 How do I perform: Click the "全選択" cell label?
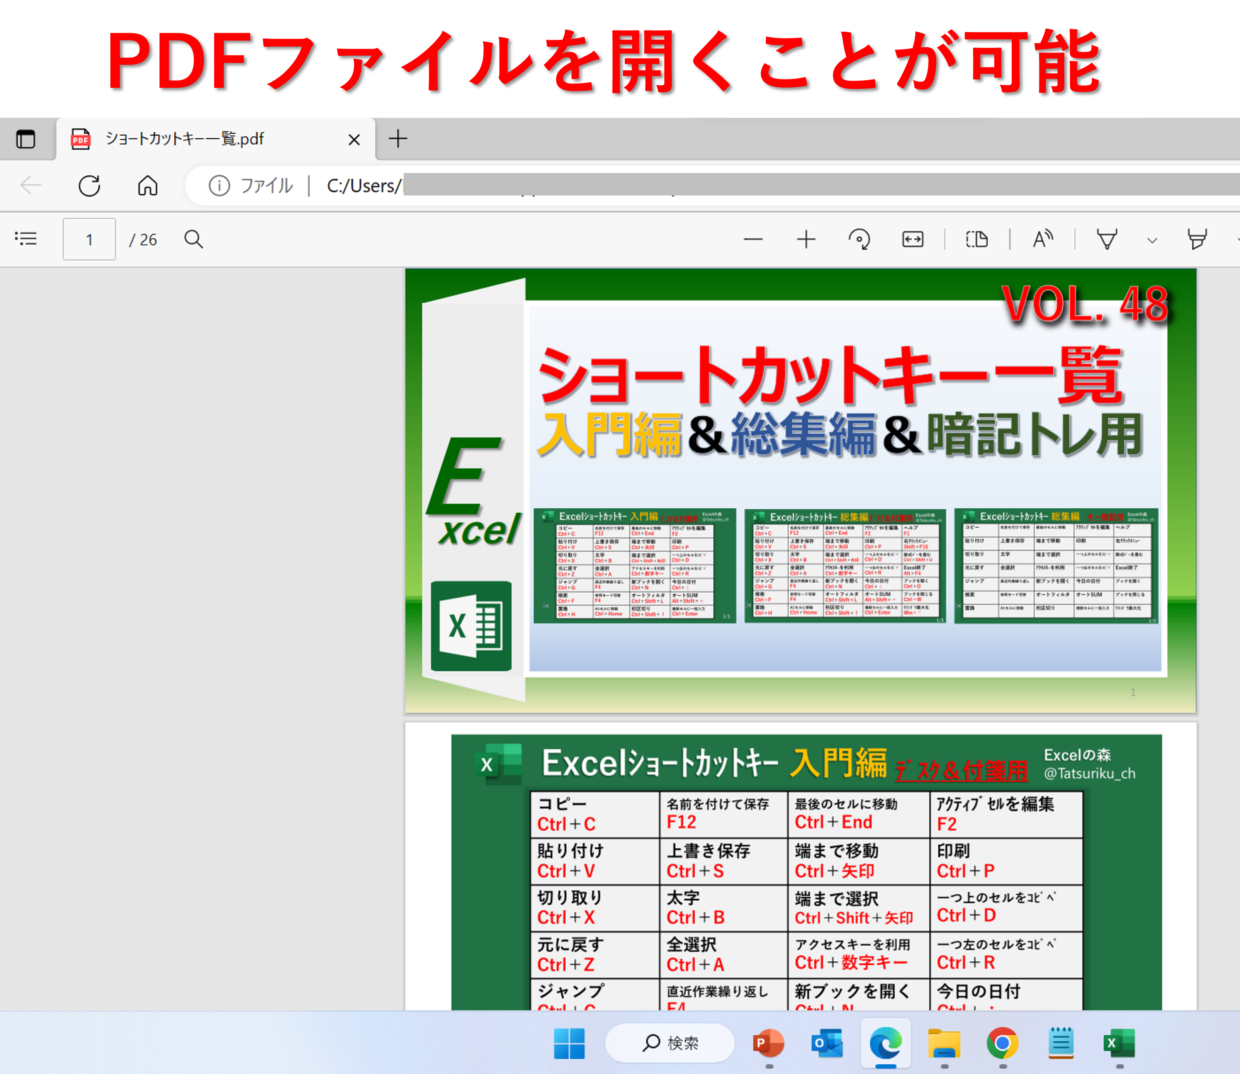click(692, 944)
